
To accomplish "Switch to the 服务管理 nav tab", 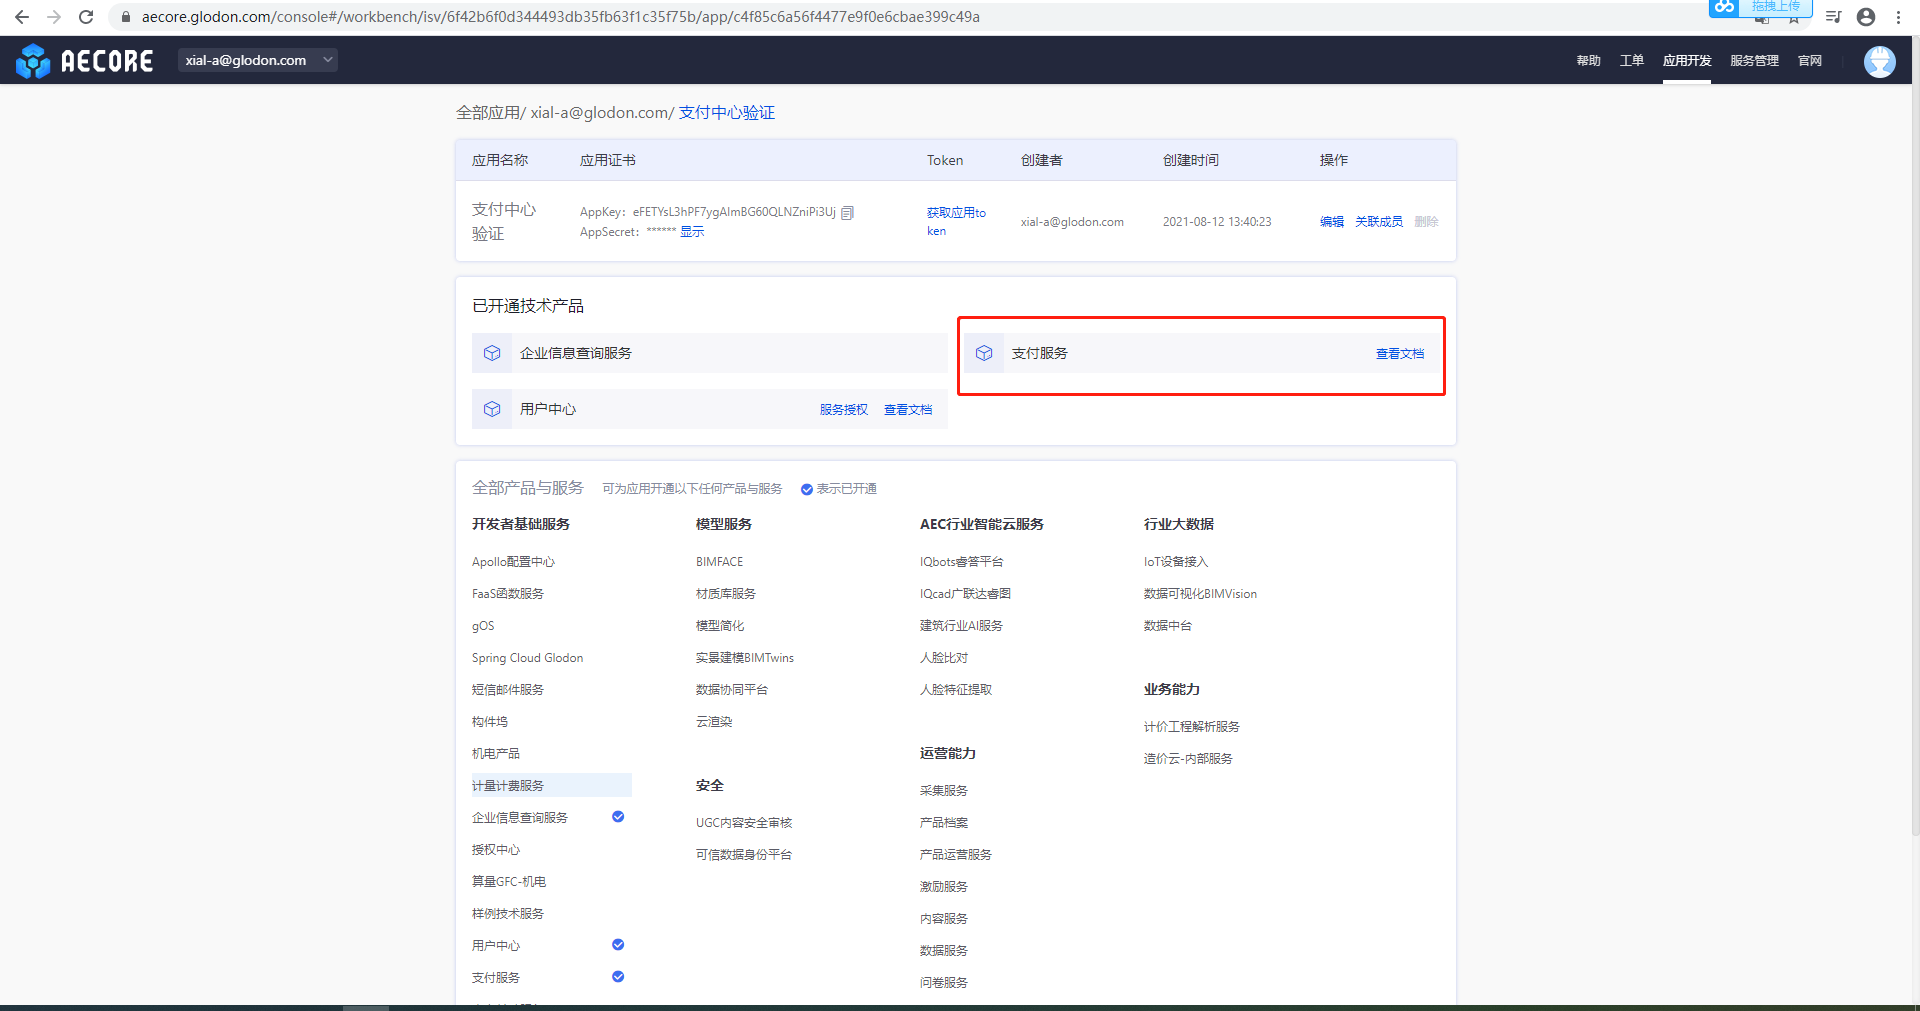I will [x=1754, y=61].
